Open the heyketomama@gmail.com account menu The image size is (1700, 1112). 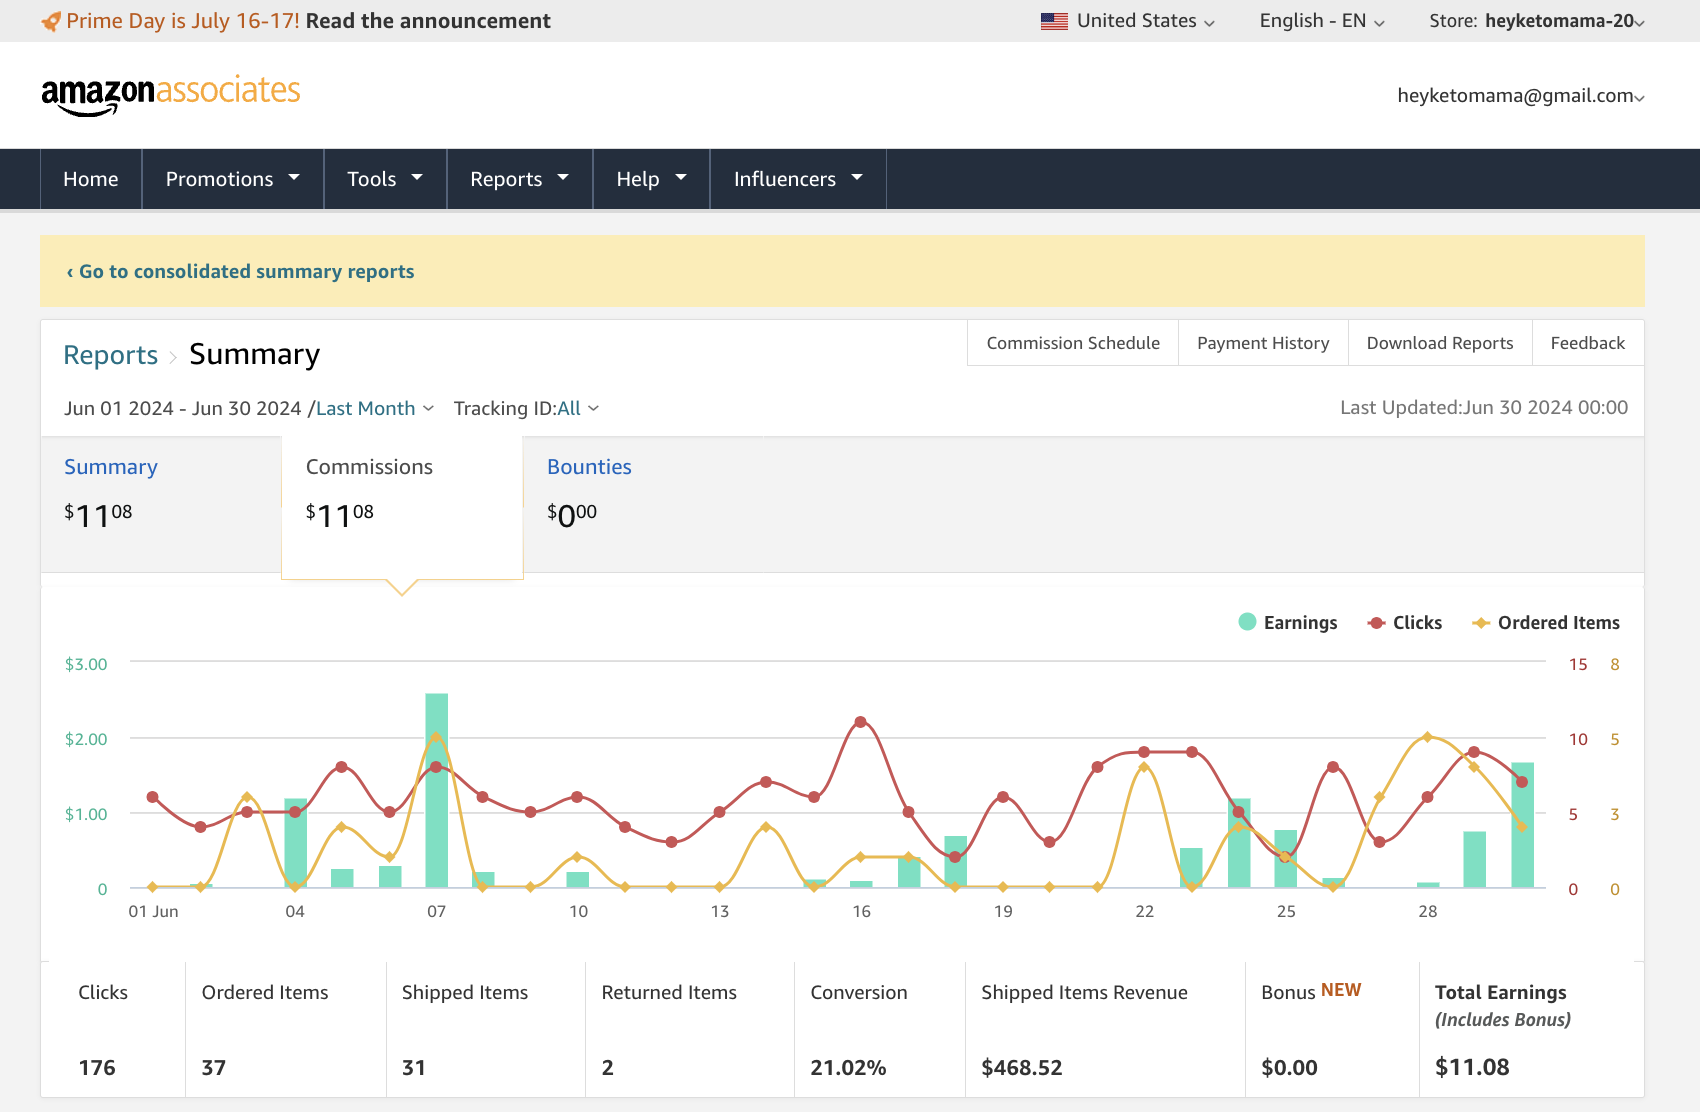(x=1521, y=95)
